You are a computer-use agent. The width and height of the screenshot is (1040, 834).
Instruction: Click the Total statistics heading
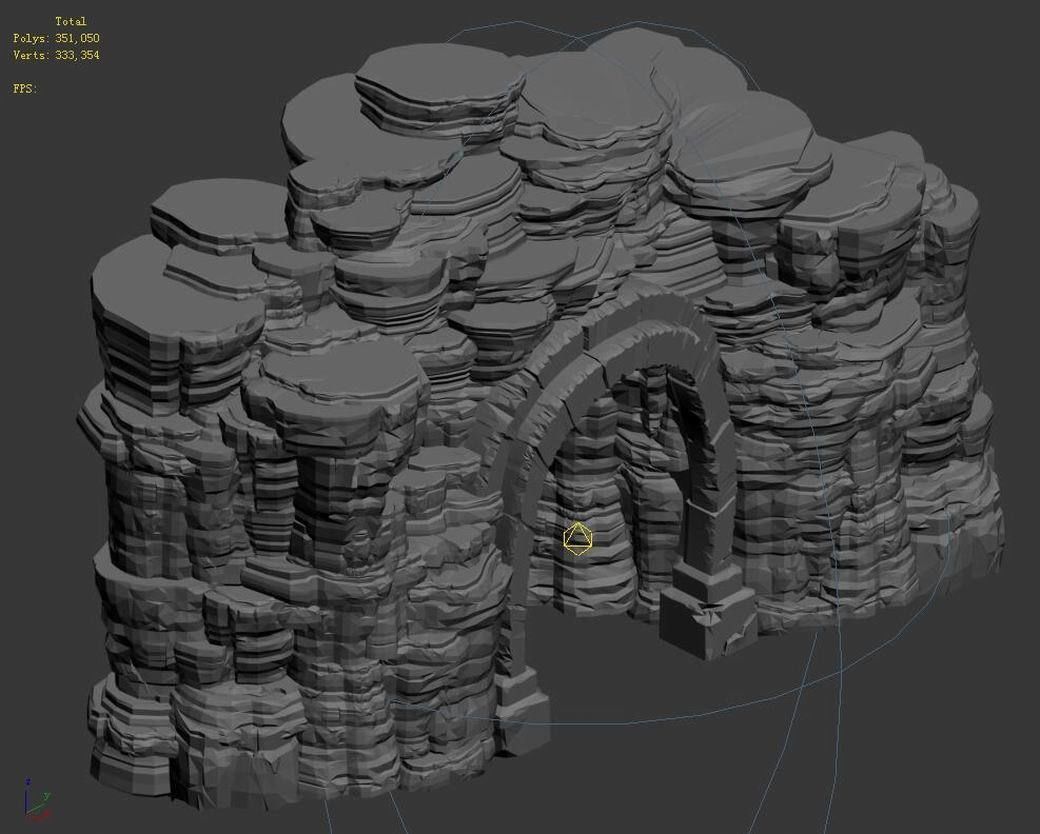(x=70, y=21)
